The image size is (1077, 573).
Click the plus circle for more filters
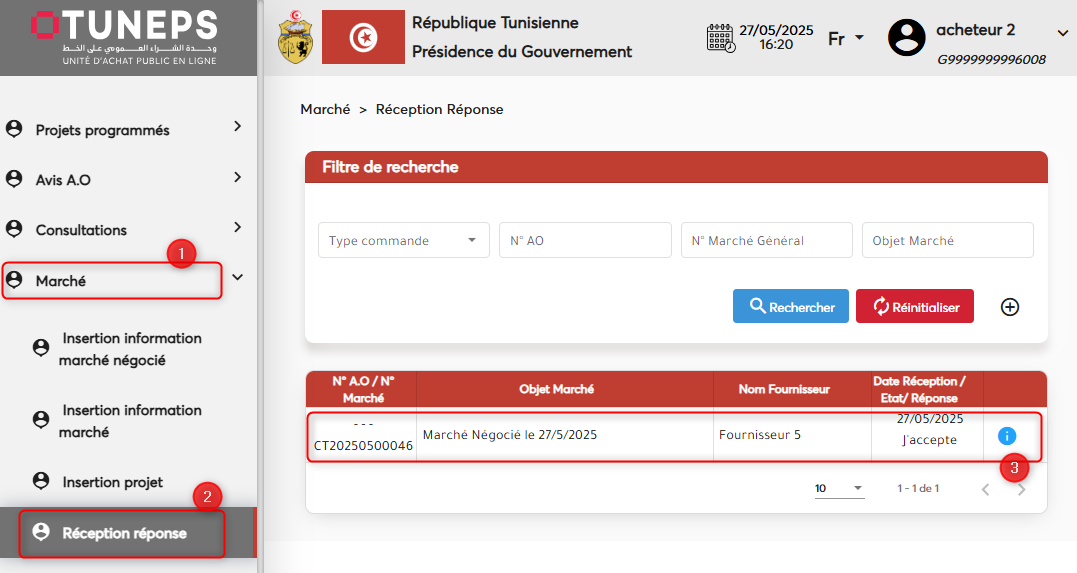pos(1010,307)
